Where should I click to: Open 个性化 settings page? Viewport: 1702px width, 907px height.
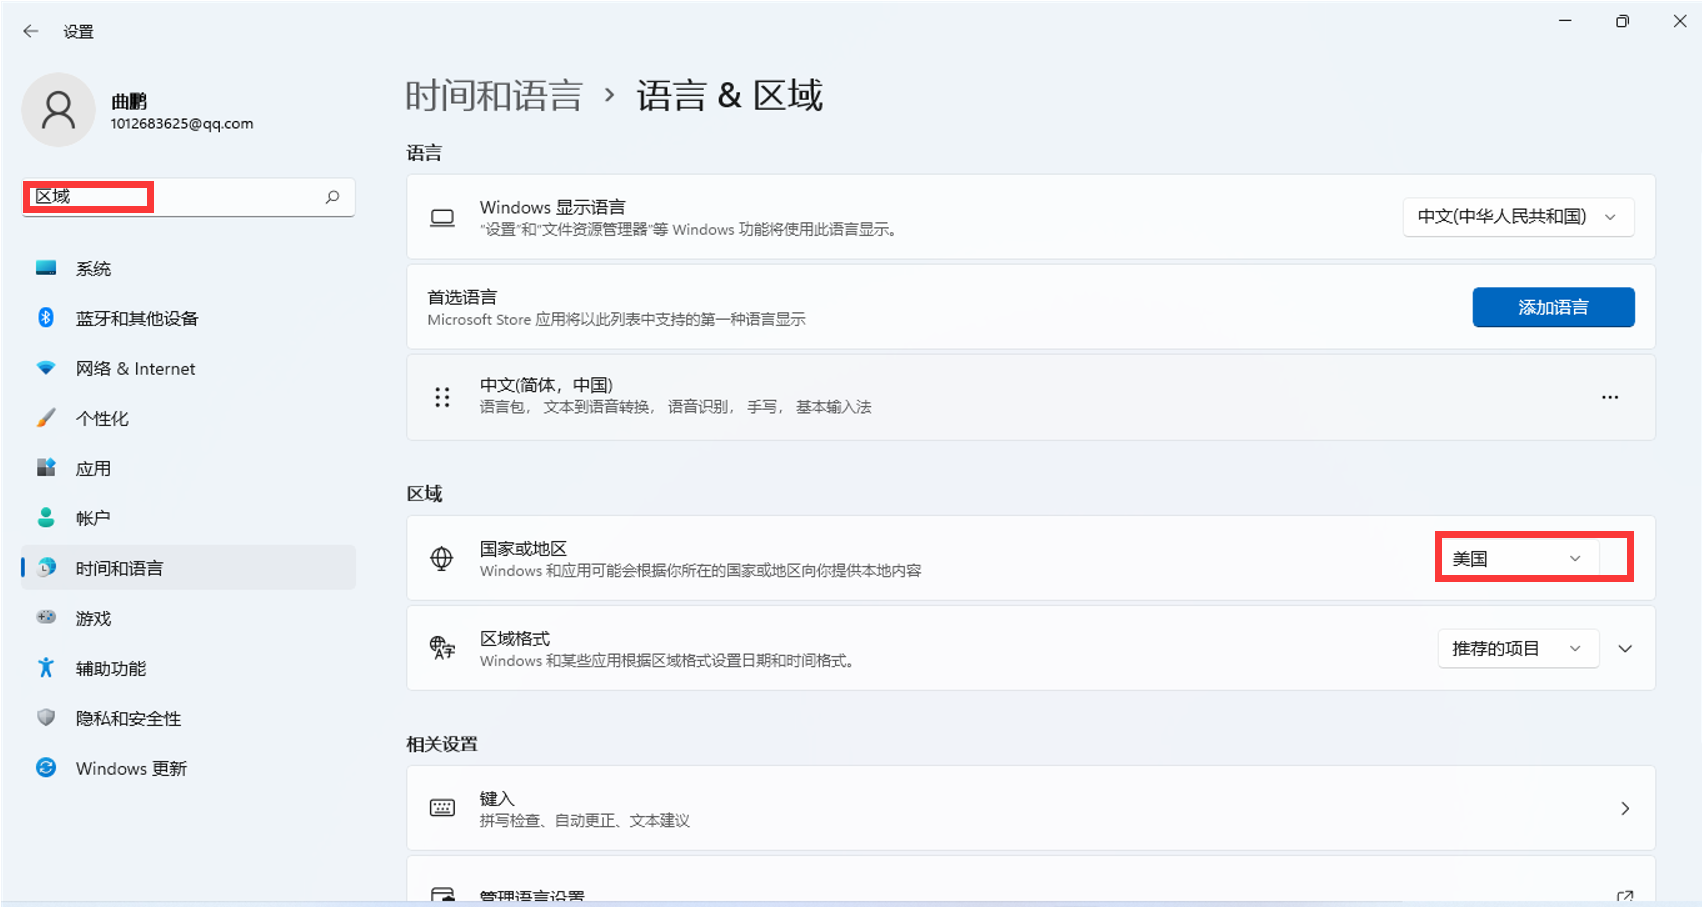coord(188,418)
